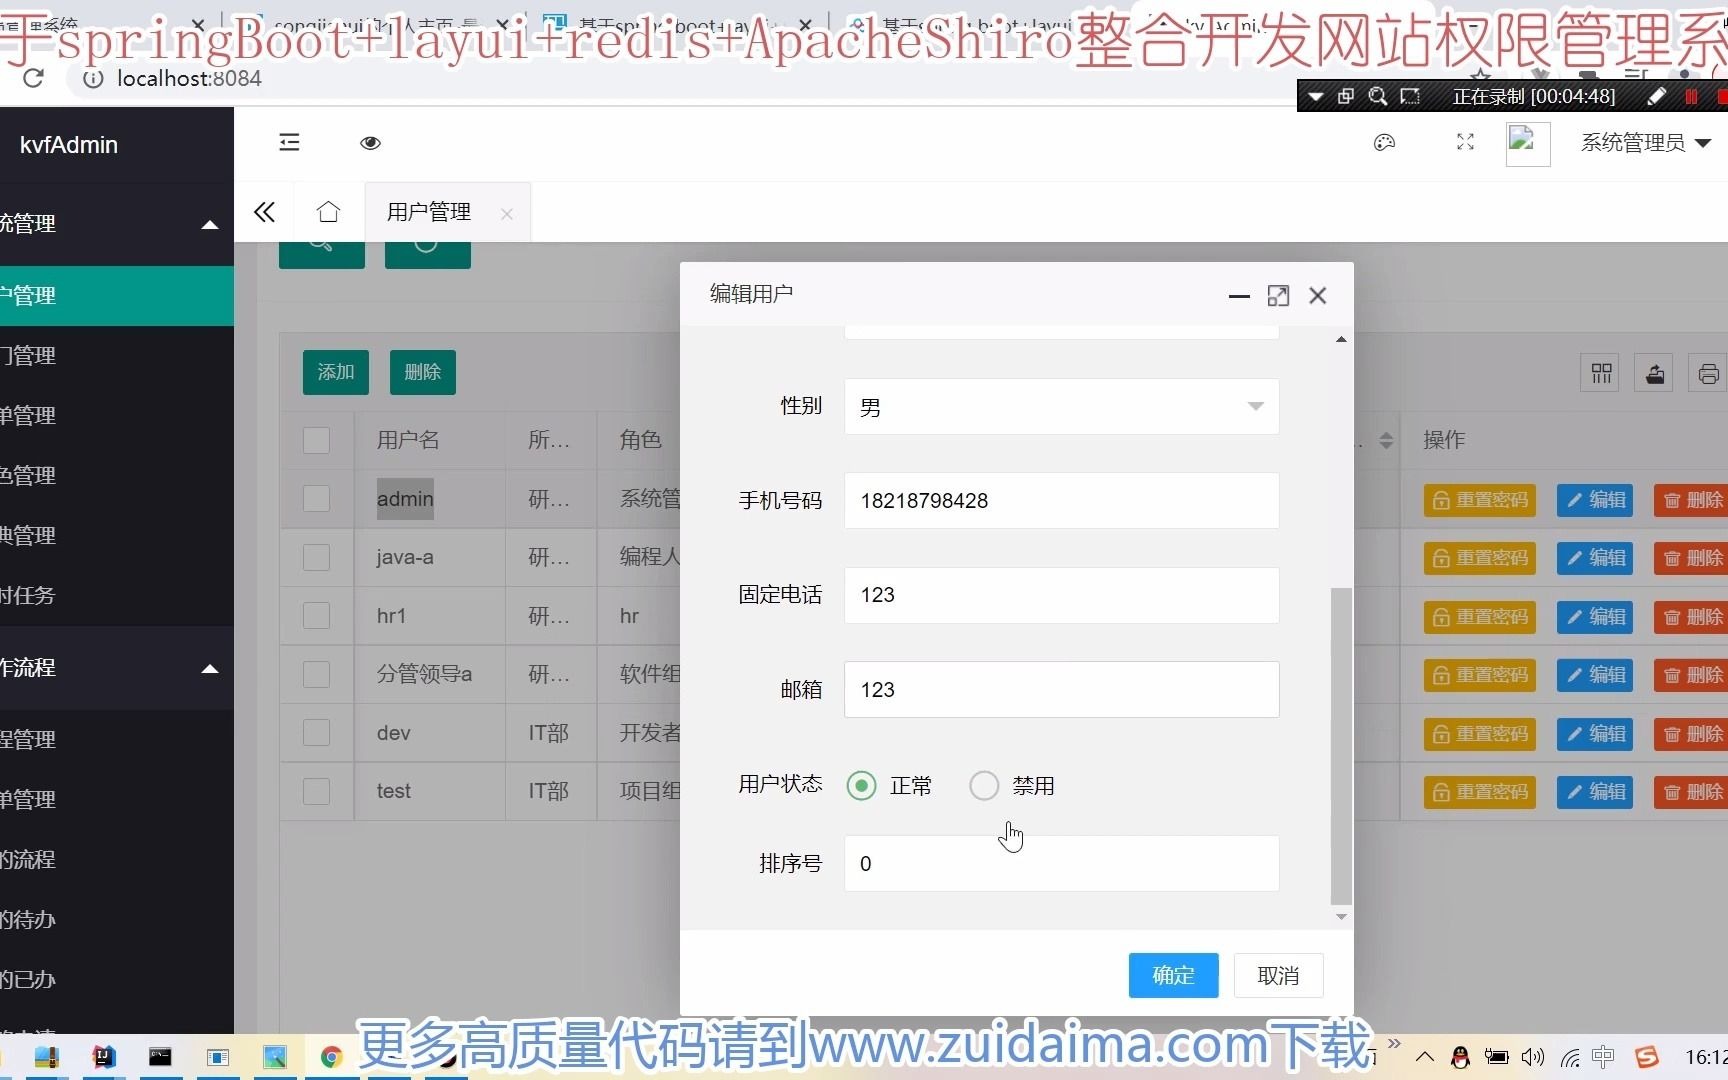1728x1080 pixels.
Task: Switch to the 用户管理 tab
Action: (429, 212)
